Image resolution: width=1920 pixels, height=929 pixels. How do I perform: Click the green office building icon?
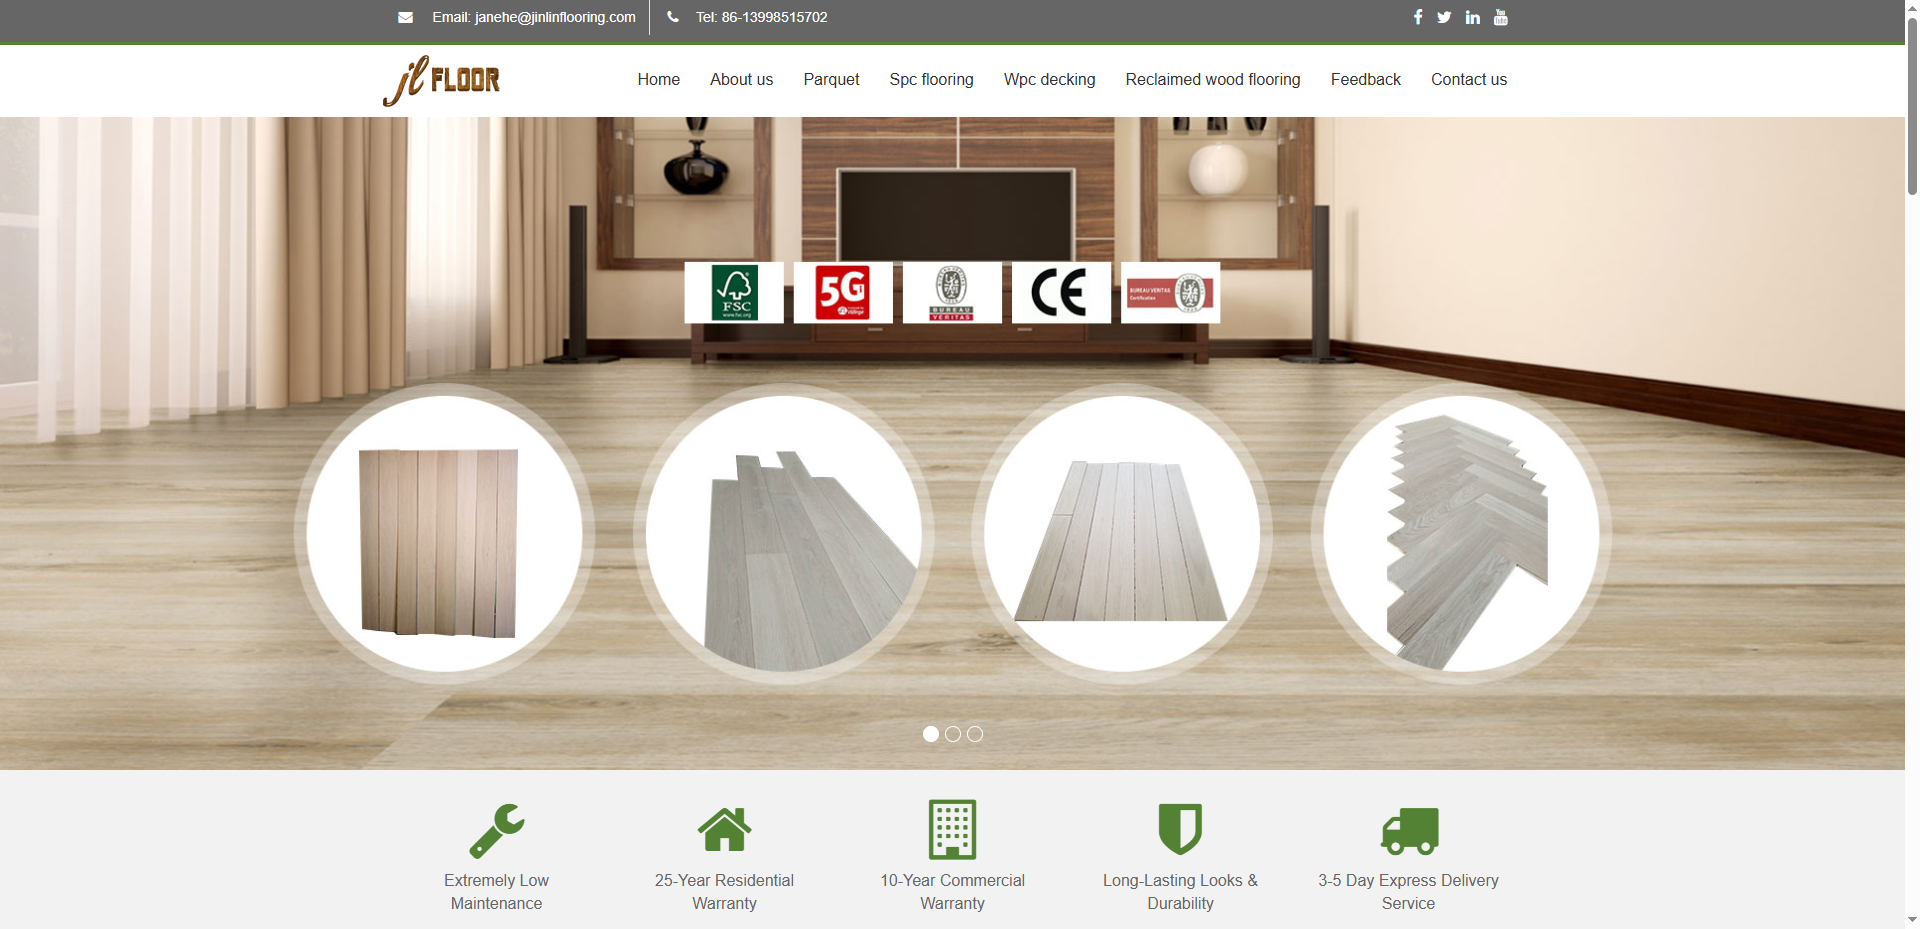(952, 829)
